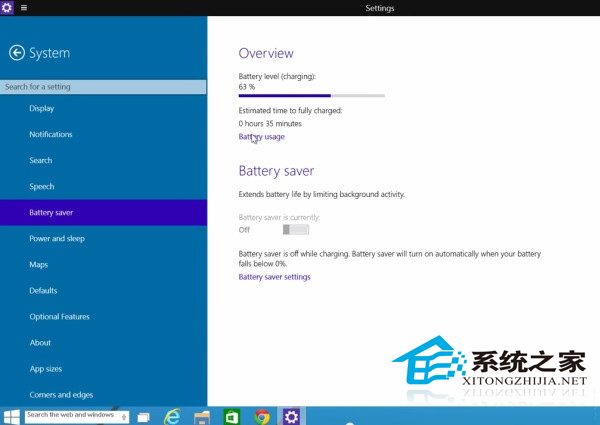Open File Explorer from taskbar

tap(202, 417)
